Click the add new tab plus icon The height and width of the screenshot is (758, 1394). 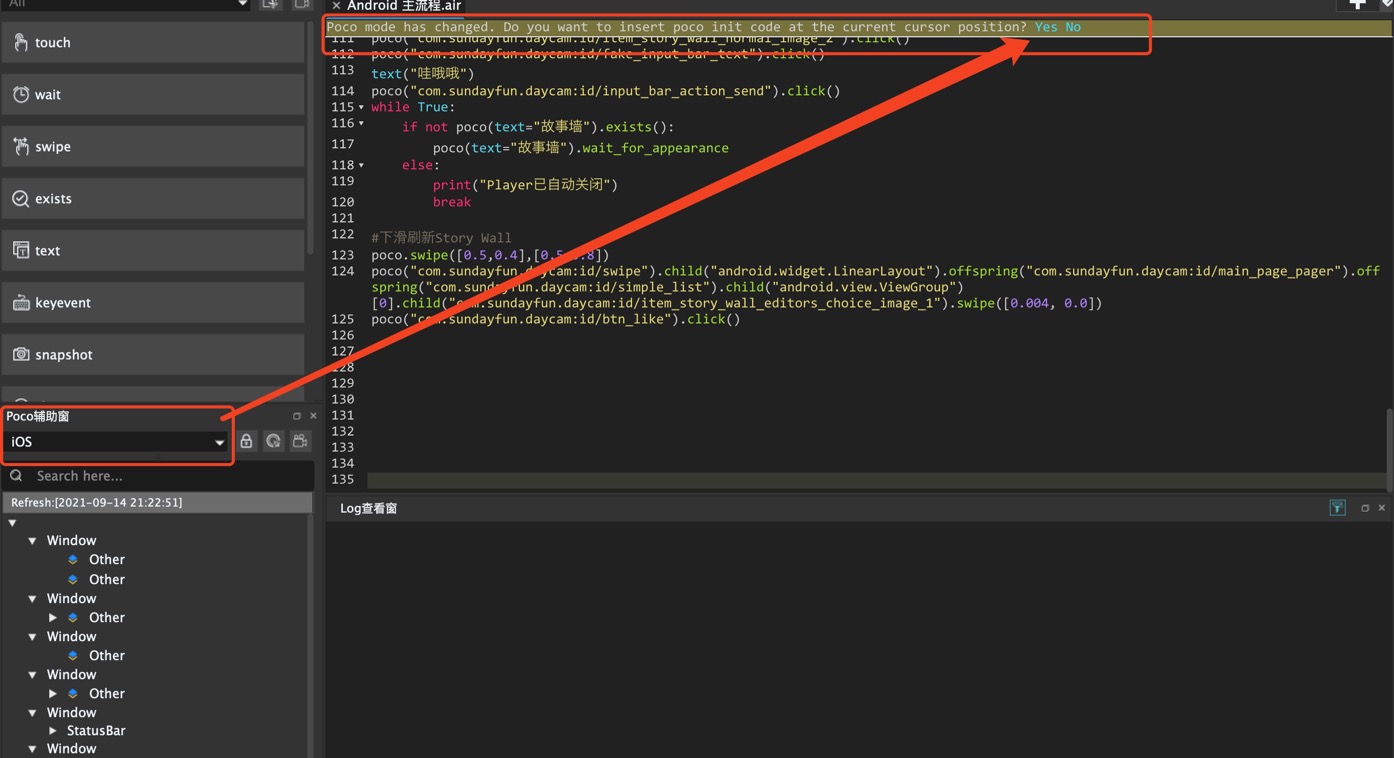(1357, 4)
